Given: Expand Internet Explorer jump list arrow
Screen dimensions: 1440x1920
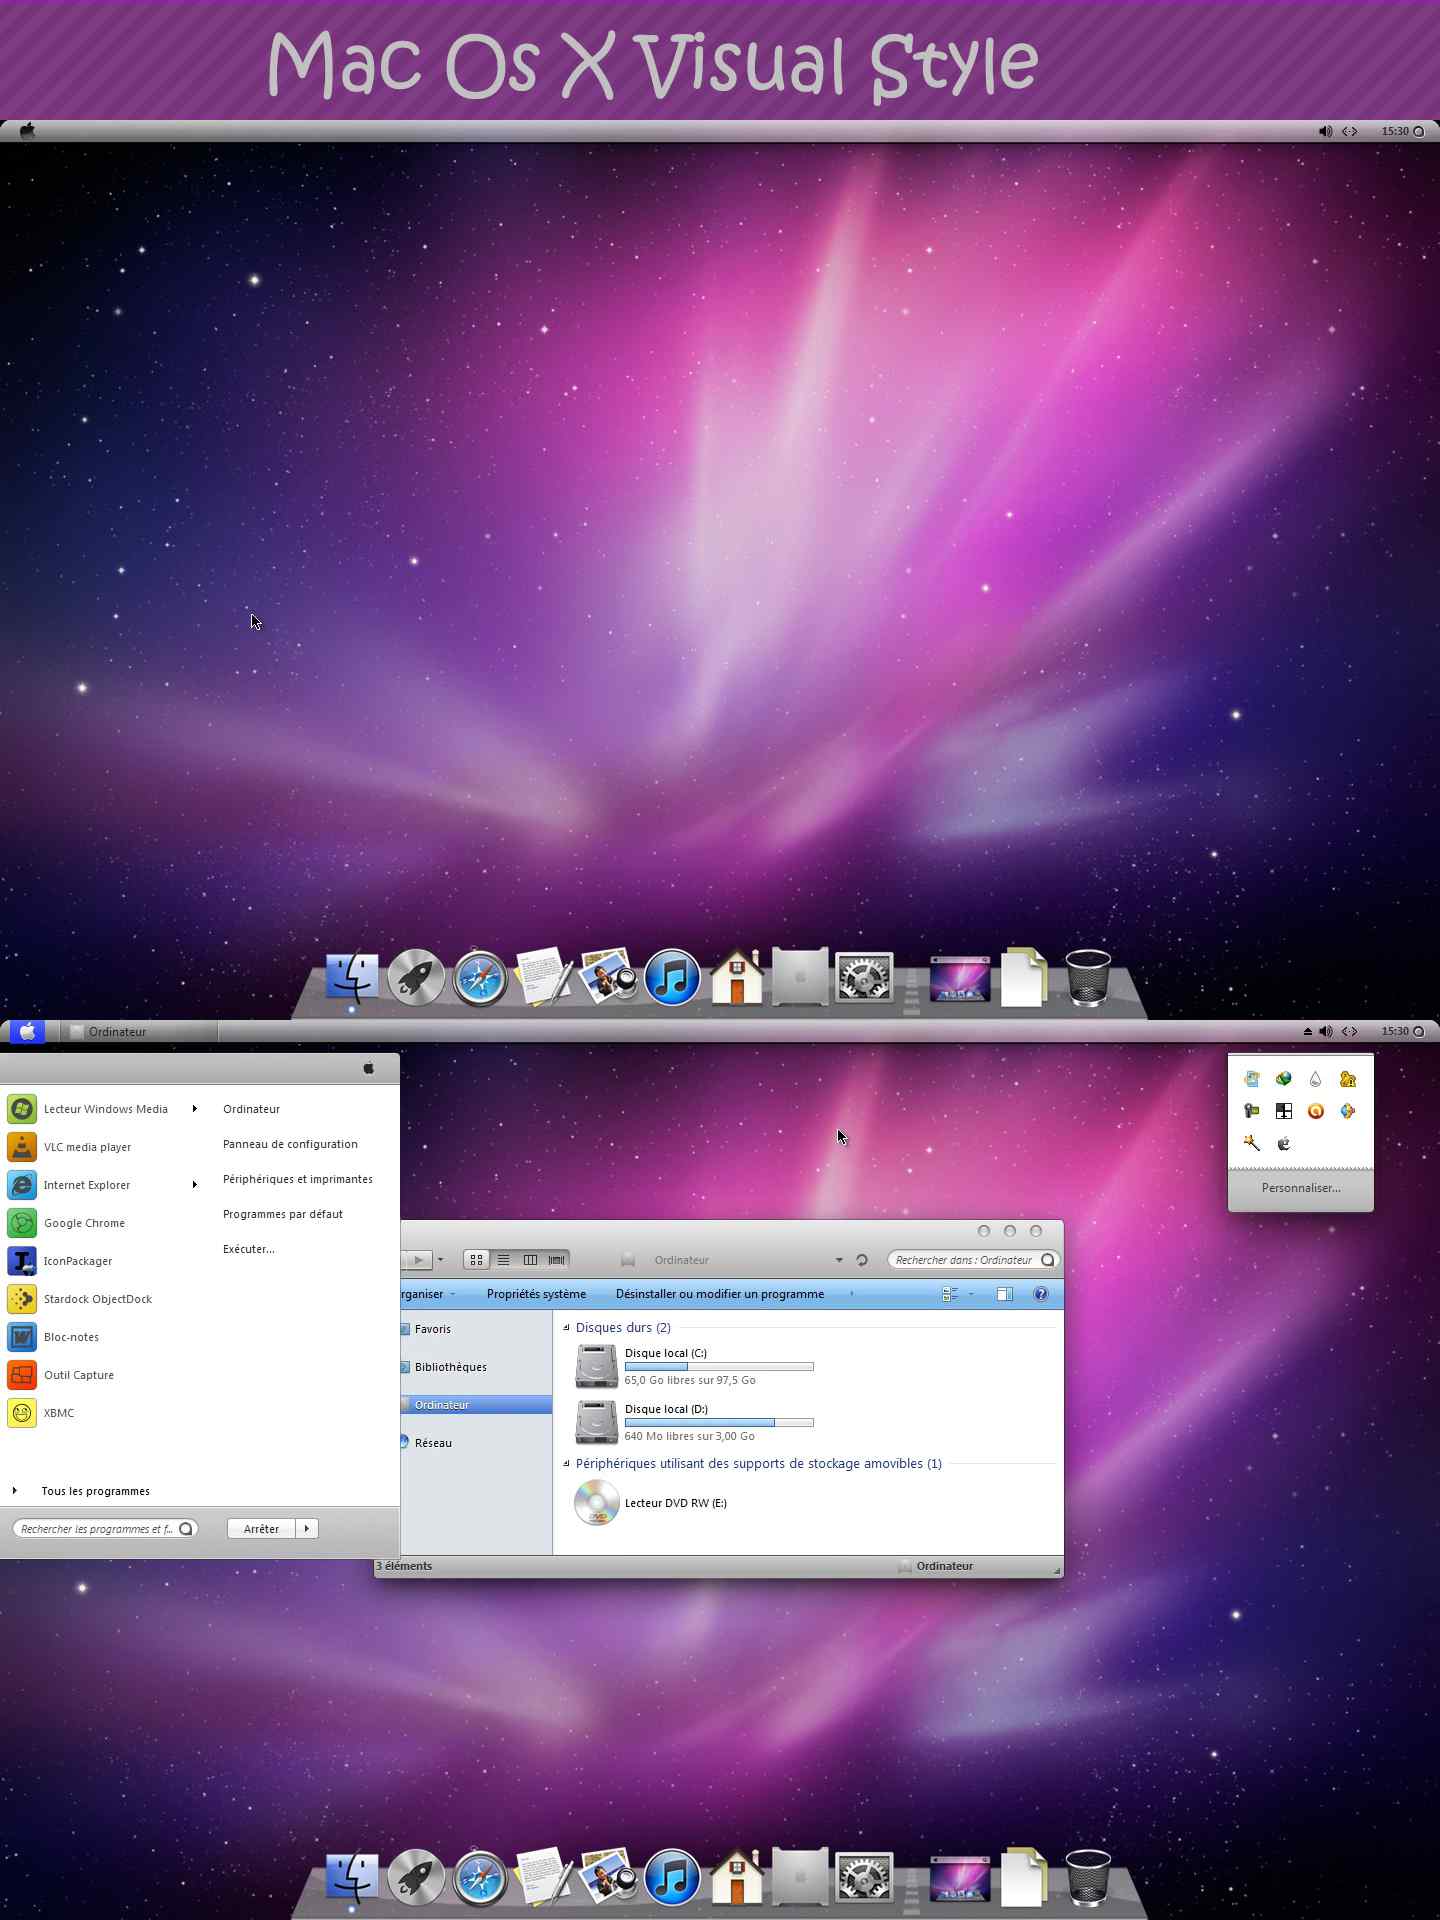Looking at the screenshot, I should pos(195,1185).
